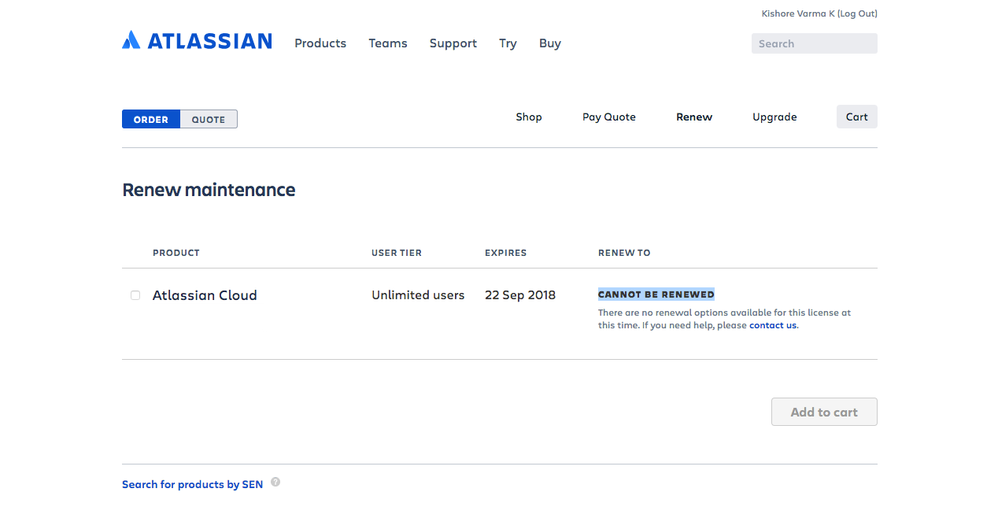Click the help icon beside SEN search
The image size is (998, 526).
pyautogui.click(x=276, y=482)
